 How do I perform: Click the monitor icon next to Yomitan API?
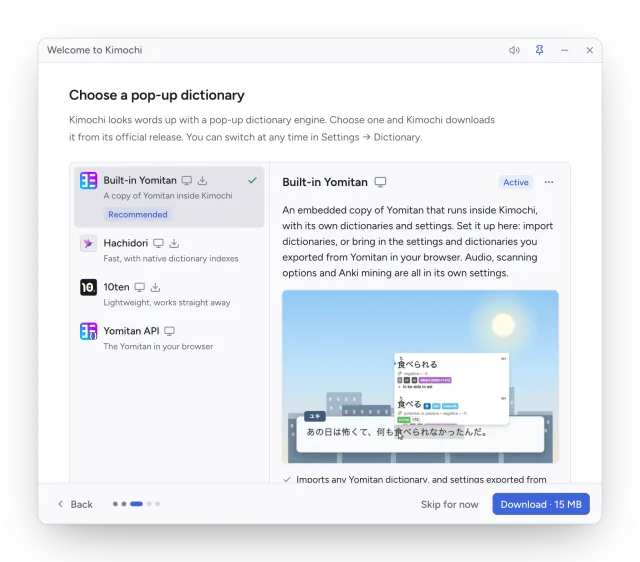point(169,331)
